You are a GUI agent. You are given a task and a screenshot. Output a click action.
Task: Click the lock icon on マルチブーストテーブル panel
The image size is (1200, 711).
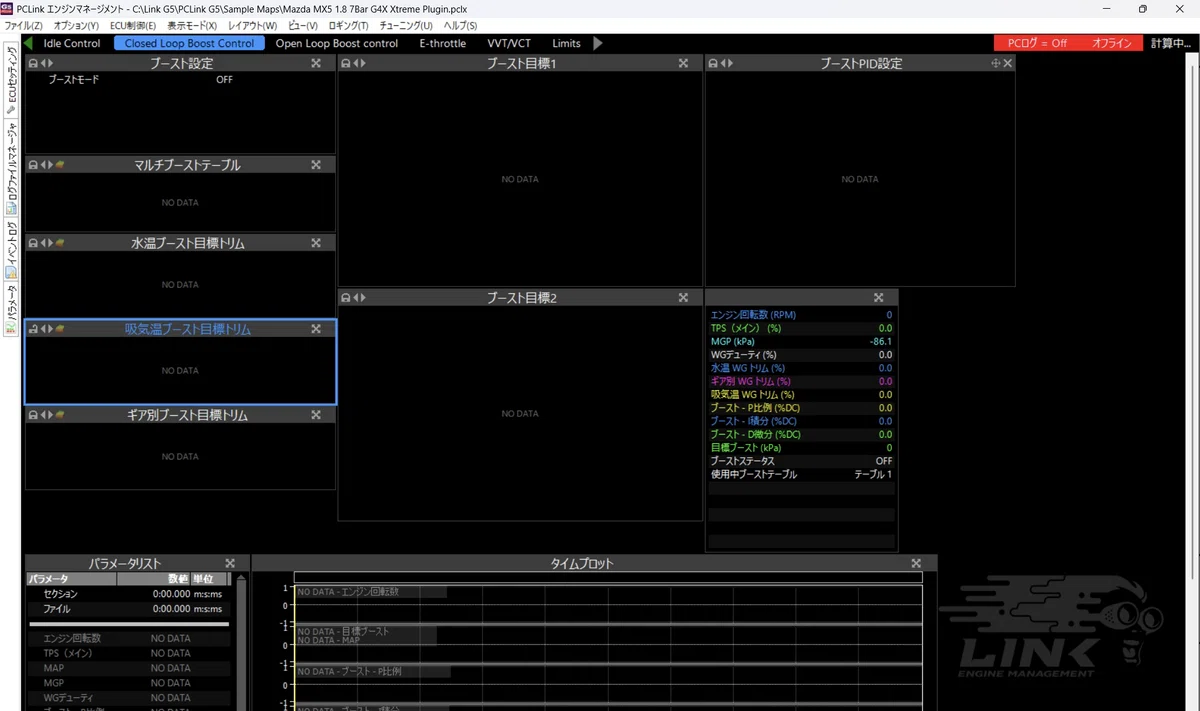[x=33, y=165]
